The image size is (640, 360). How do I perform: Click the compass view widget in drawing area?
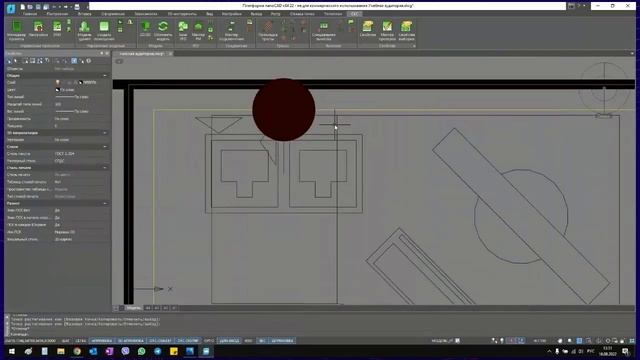pyautogui.click(x=604, y=90)
